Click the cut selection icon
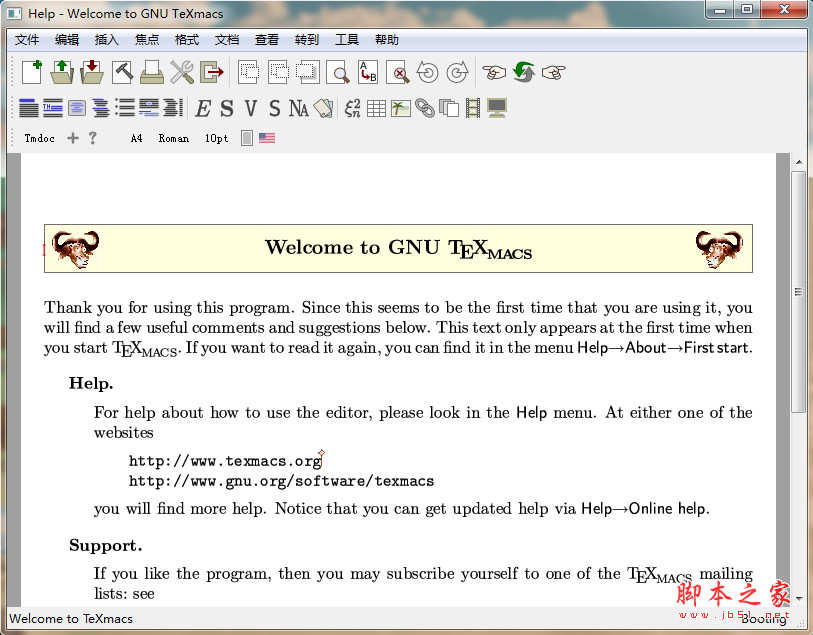The height and width of the screenshot is (635, 813). [x=249, y=72]
